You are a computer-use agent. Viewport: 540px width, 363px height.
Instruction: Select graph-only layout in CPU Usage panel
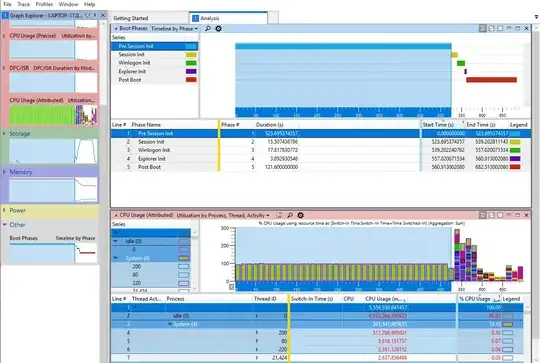click(492, 215)
